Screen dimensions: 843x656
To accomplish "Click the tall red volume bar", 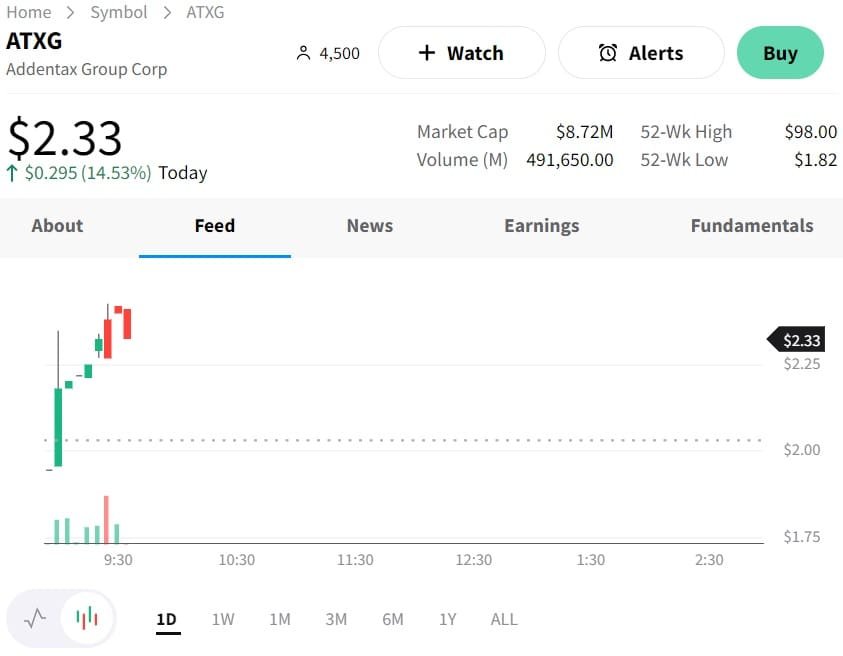I will tap(106, 519).
